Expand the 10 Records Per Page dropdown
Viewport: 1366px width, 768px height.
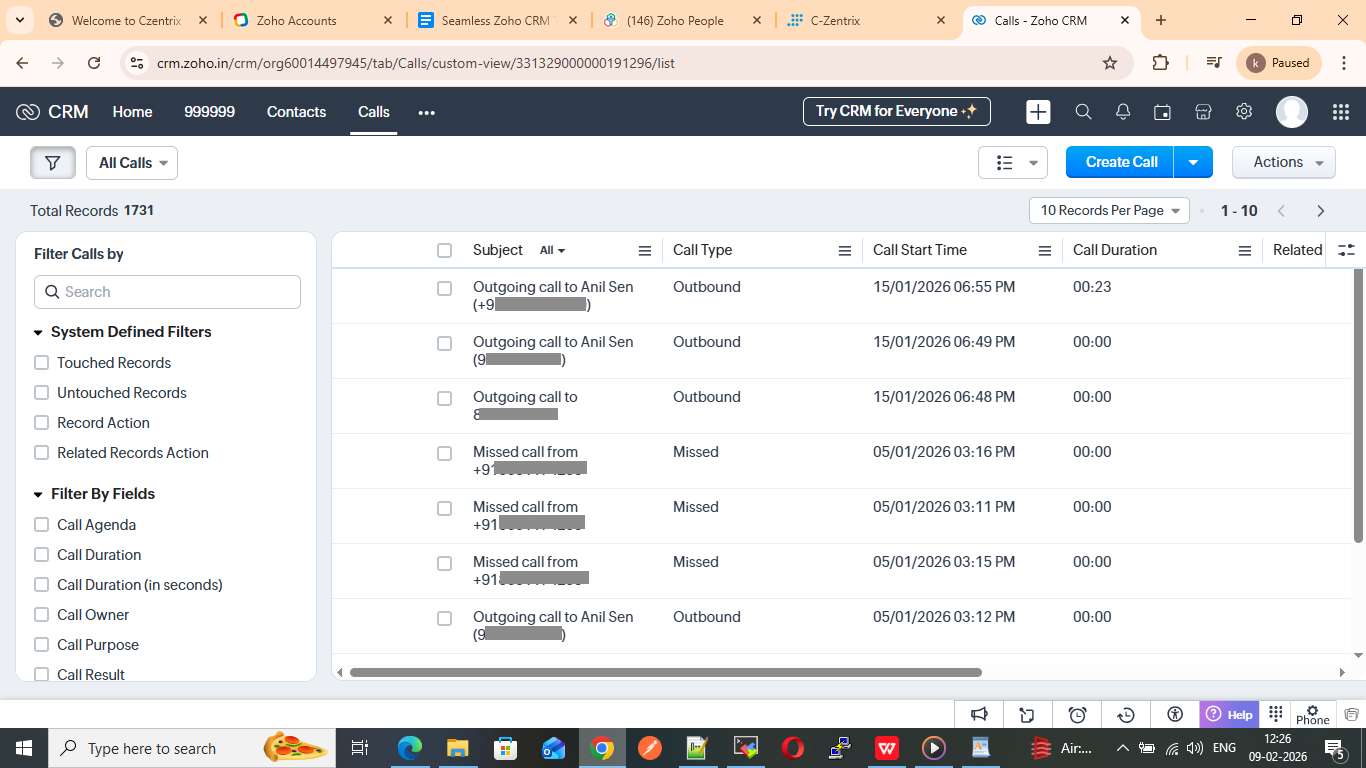(x=1108, y=211)
